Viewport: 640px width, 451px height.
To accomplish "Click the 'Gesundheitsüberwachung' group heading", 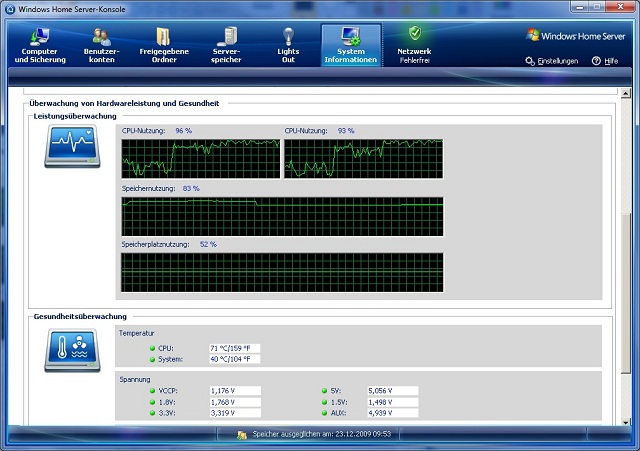I will click(80, 317).
